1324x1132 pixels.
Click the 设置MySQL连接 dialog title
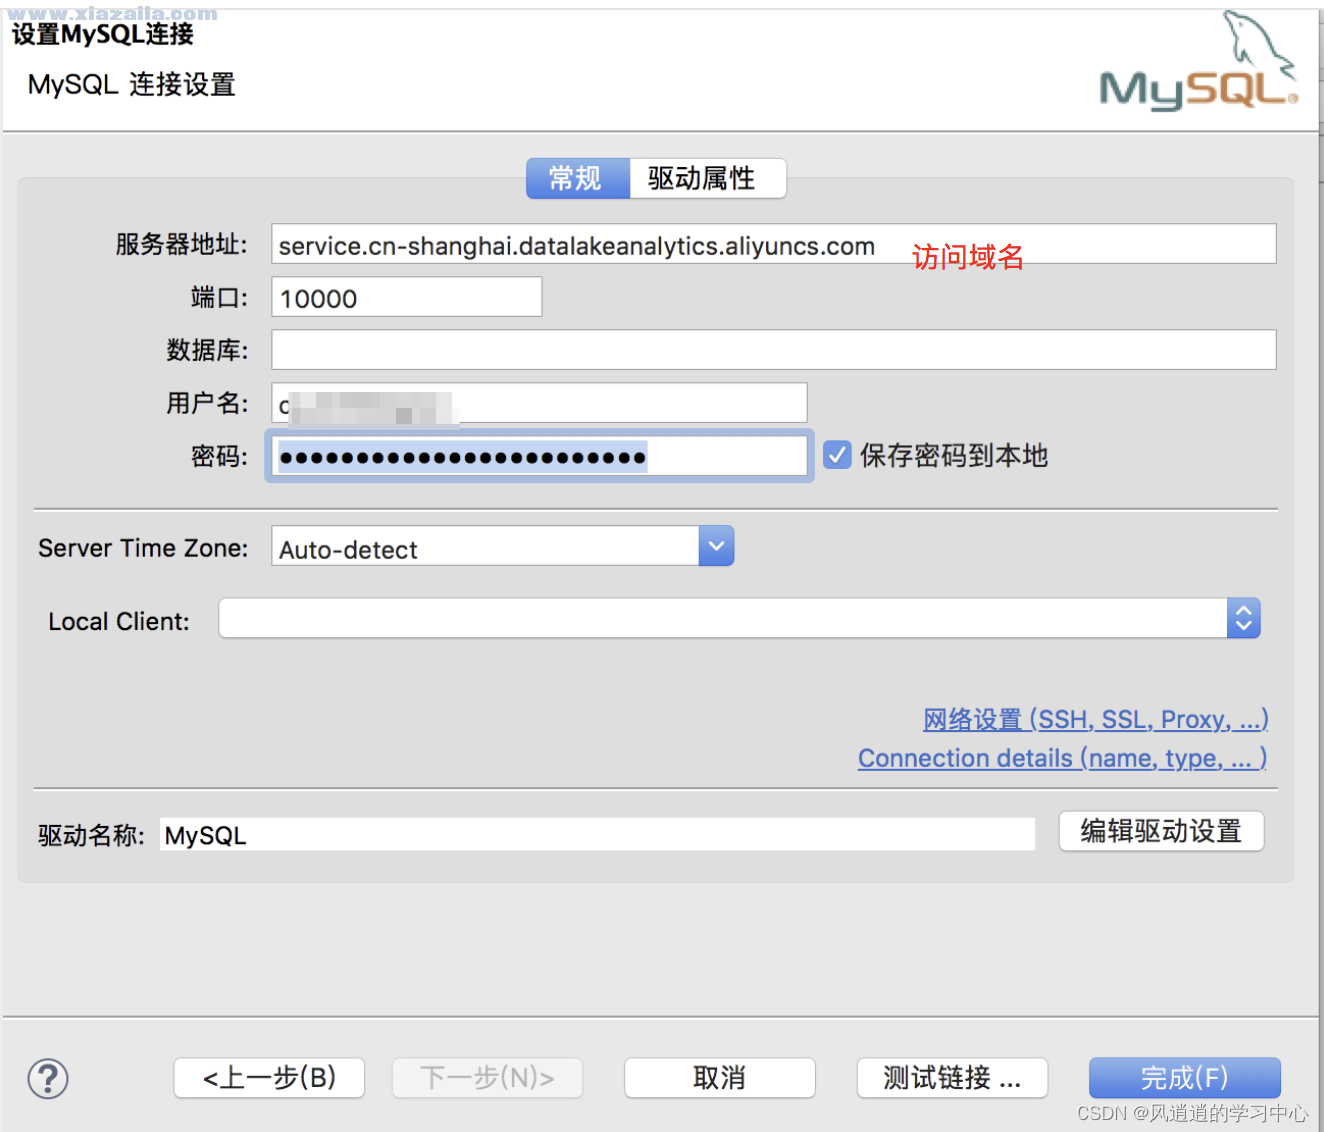pyautogui.click(x=102, y=34)
